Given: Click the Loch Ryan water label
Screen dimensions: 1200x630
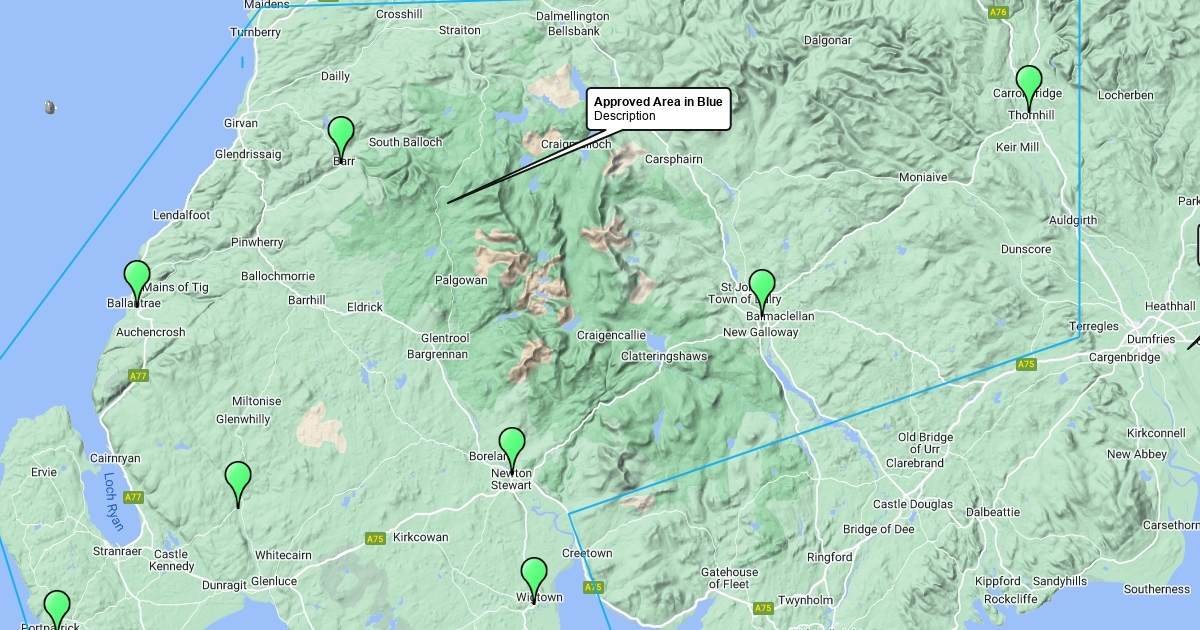Looking at the screenshot, I should 112,499.
